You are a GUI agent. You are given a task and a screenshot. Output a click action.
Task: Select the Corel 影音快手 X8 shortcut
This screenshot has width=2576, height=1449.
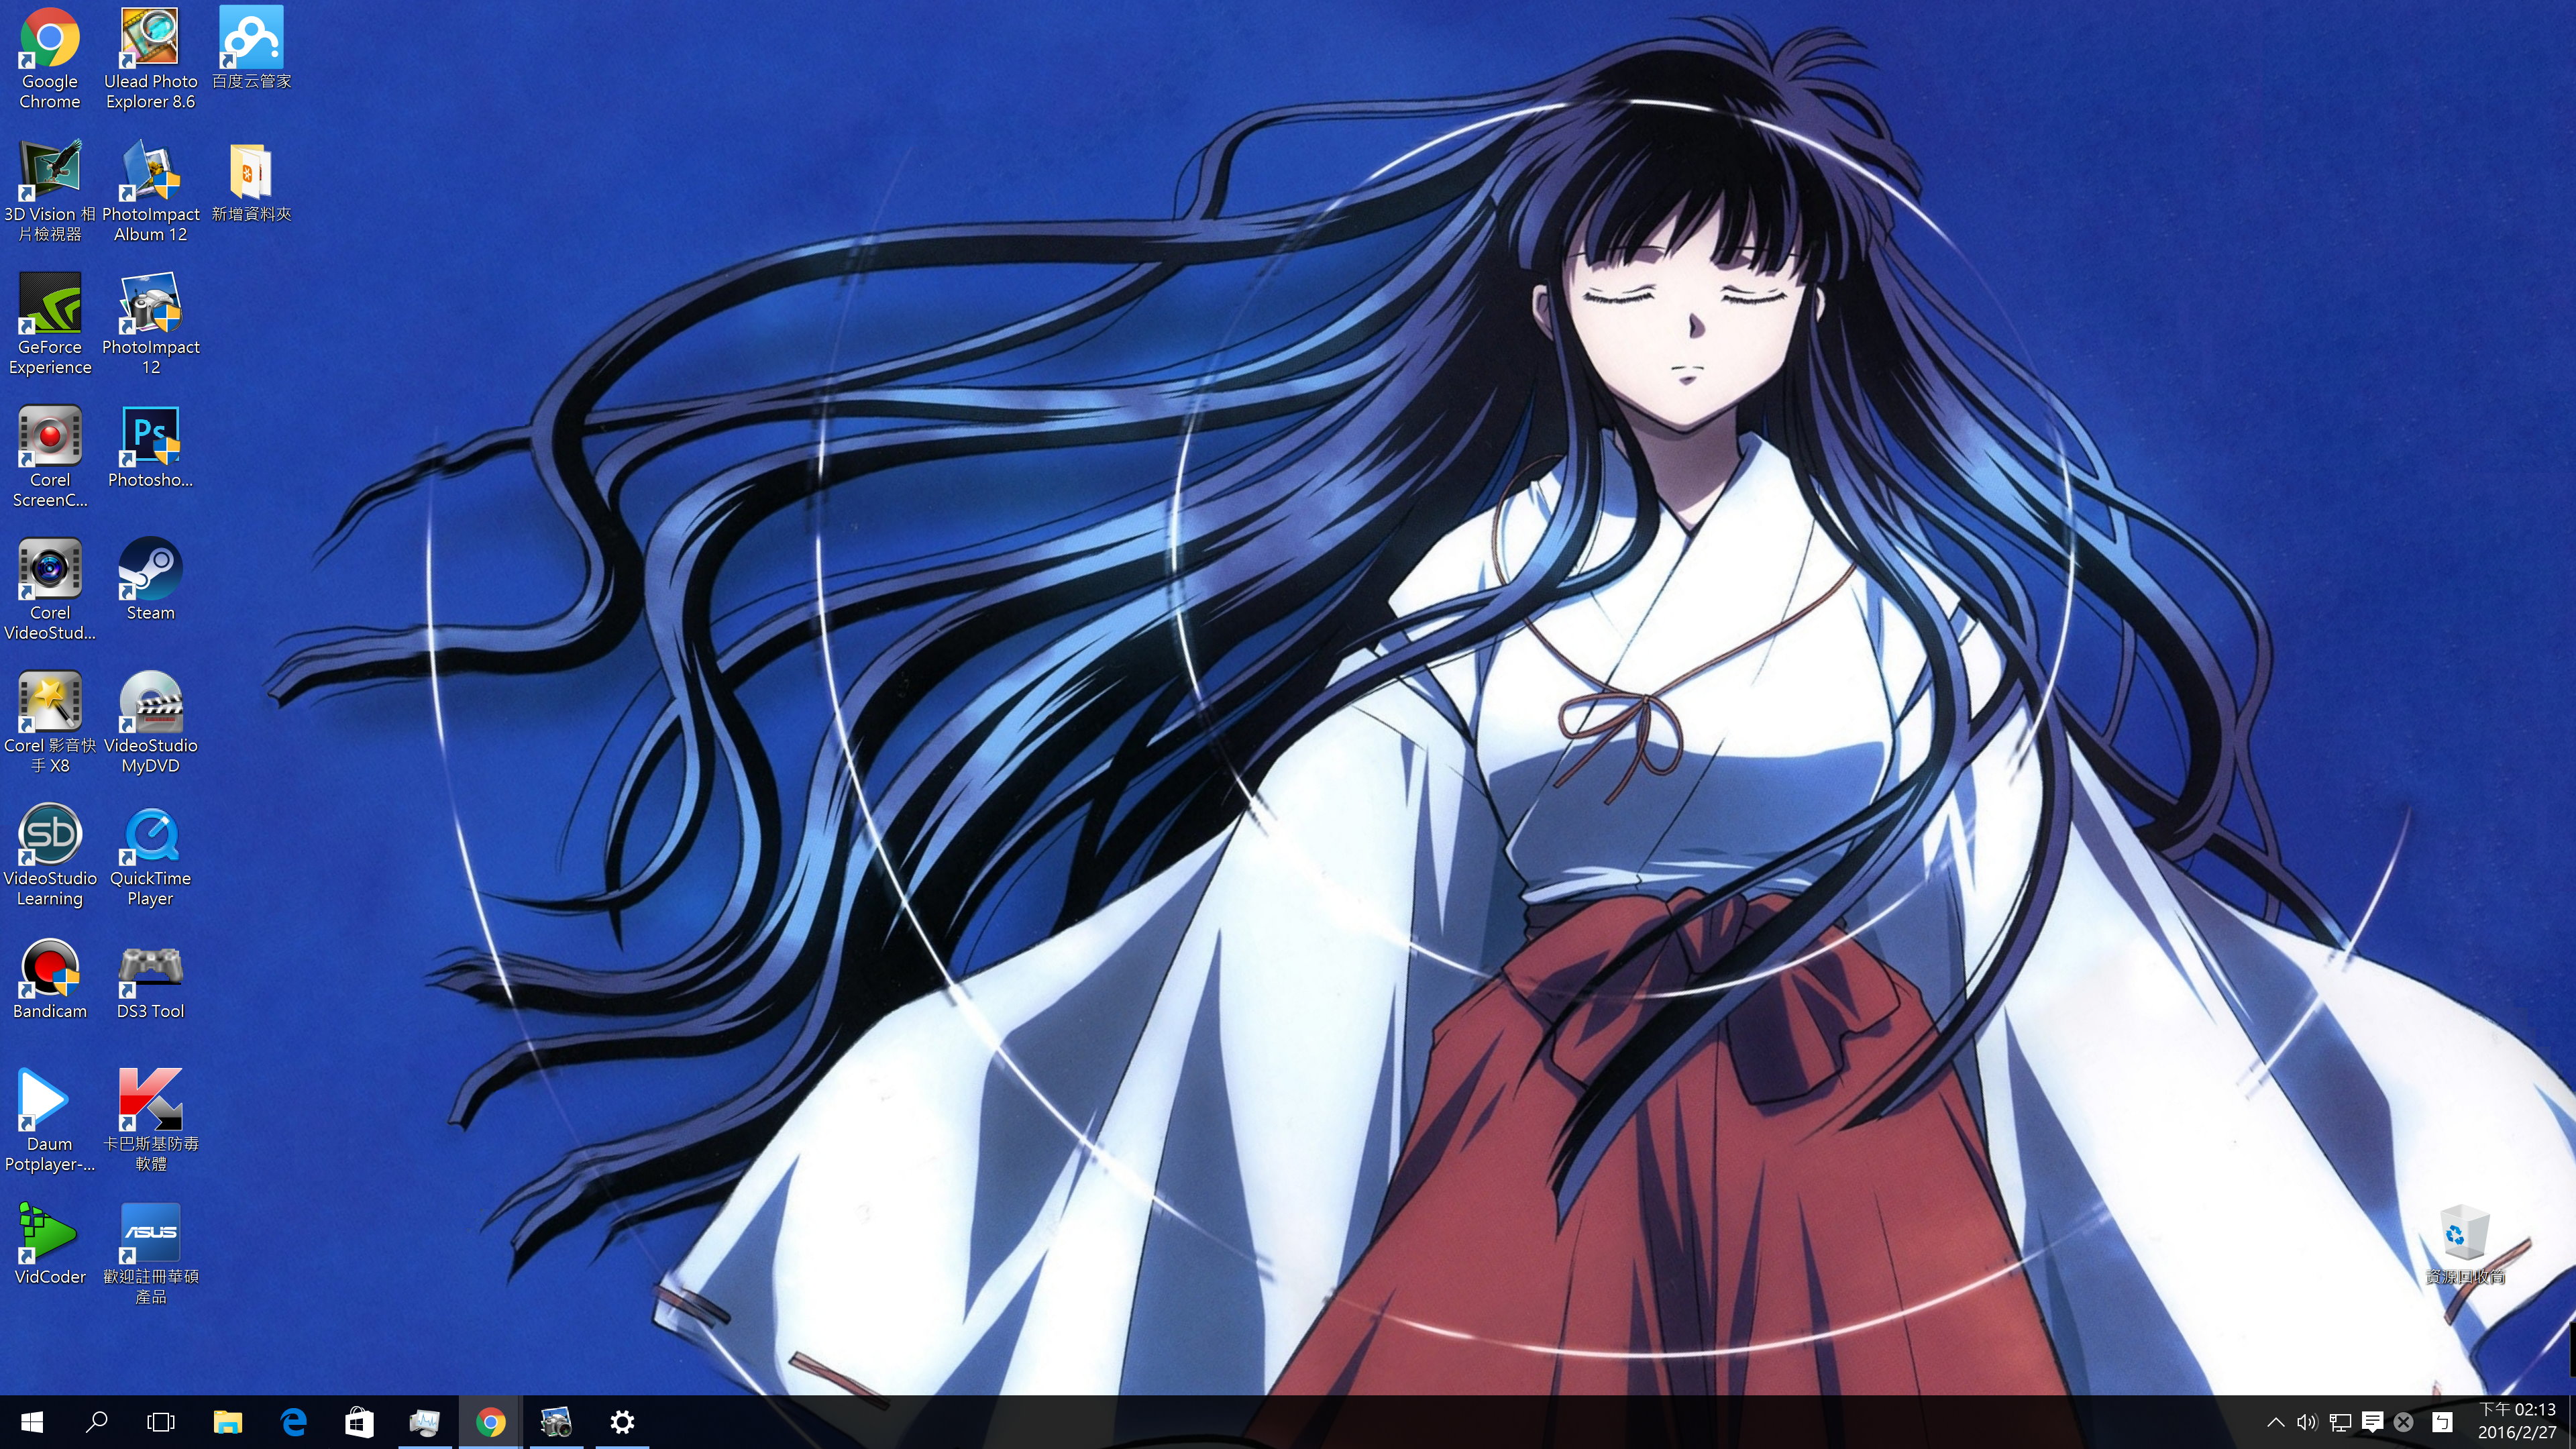pyautogui.click(x=50, y=723)
